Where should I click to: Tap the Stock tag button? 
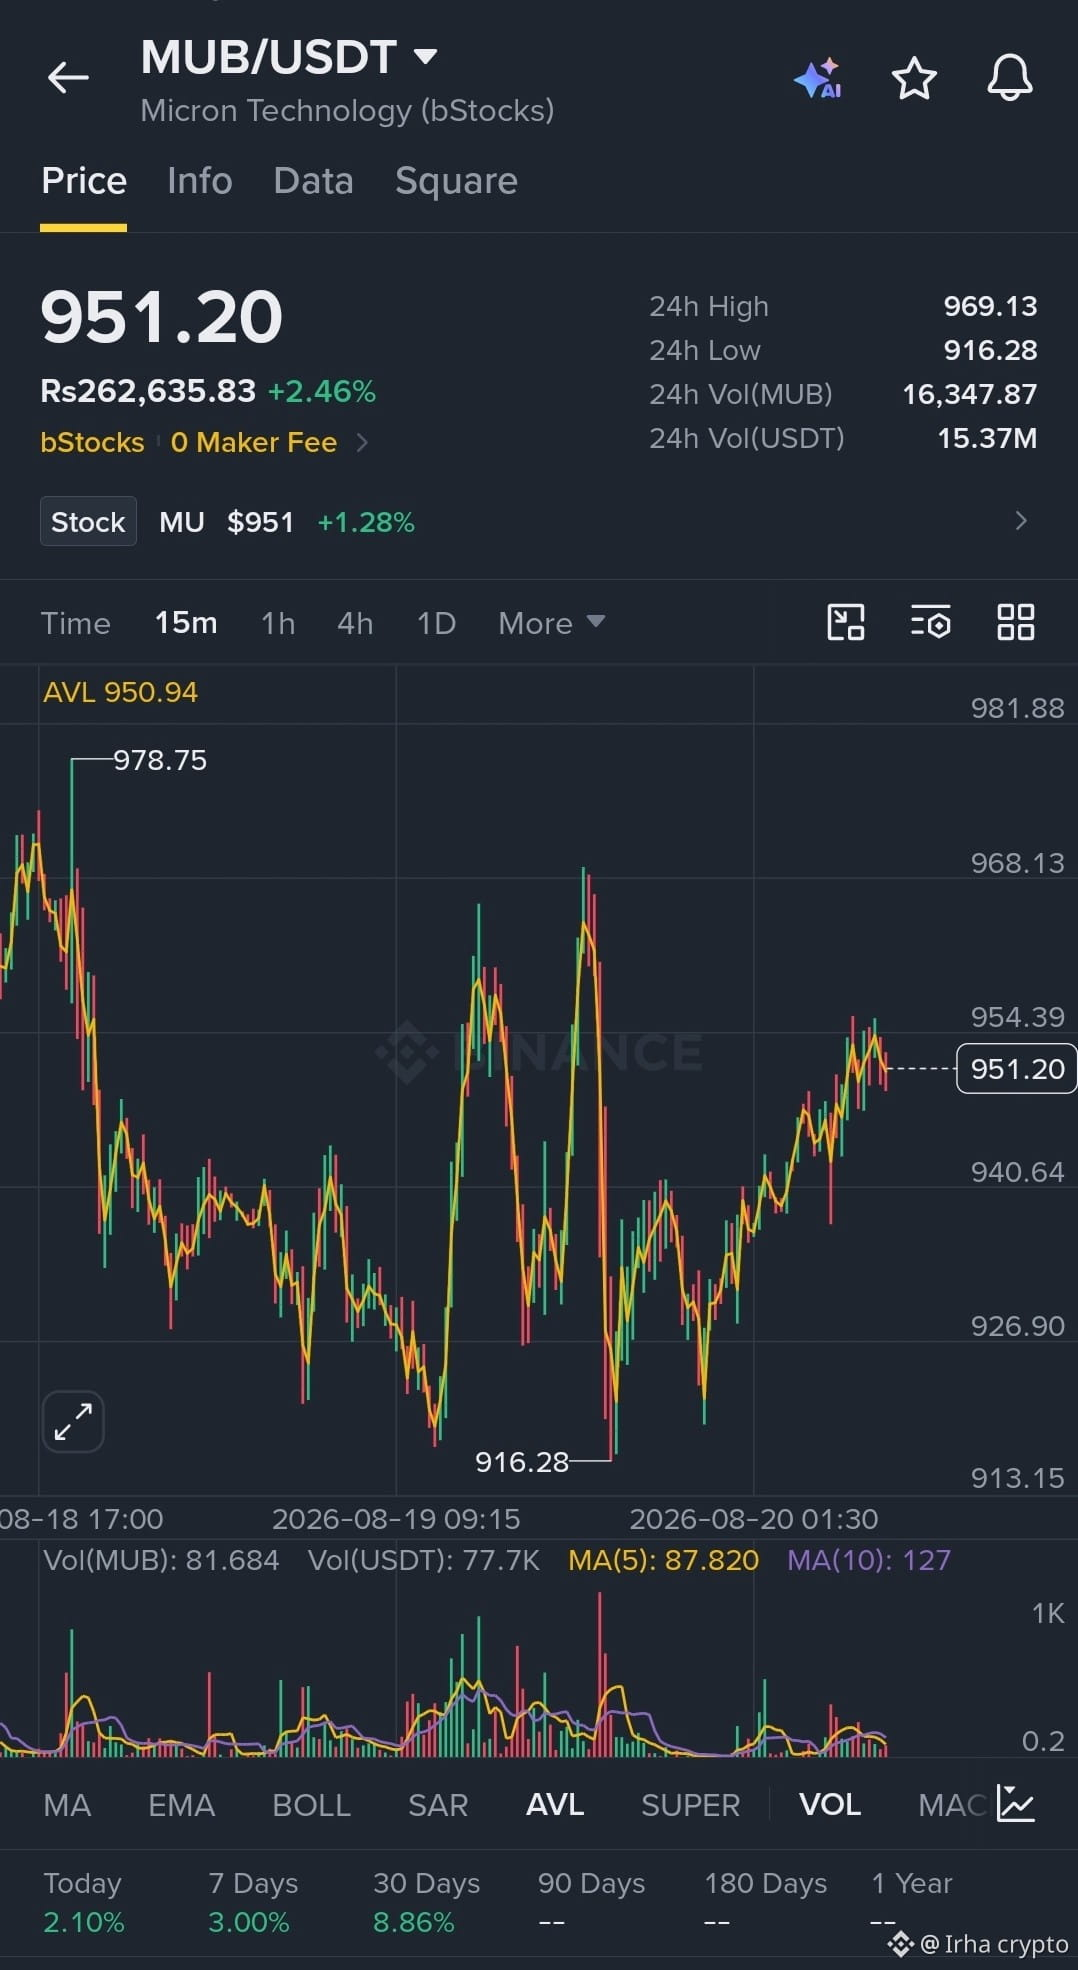tap(88, 521)
